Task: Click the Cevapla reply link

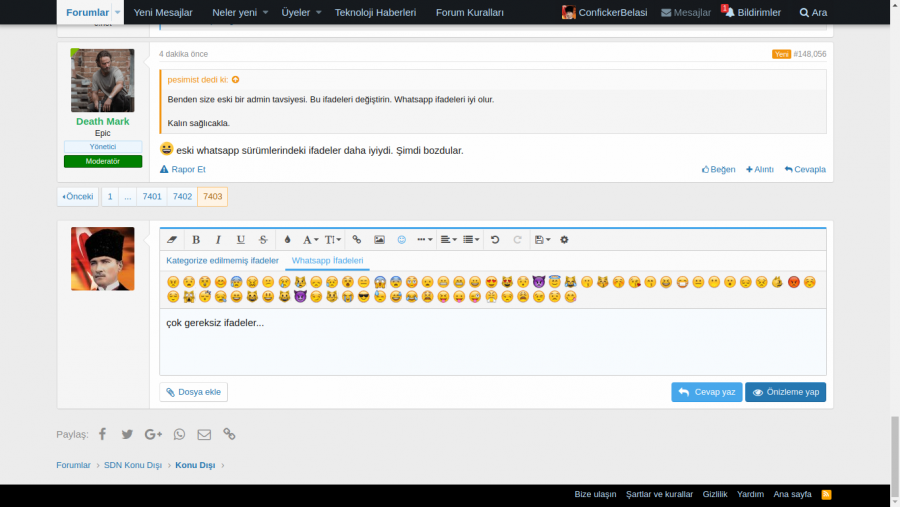Action: click(805, 169)
